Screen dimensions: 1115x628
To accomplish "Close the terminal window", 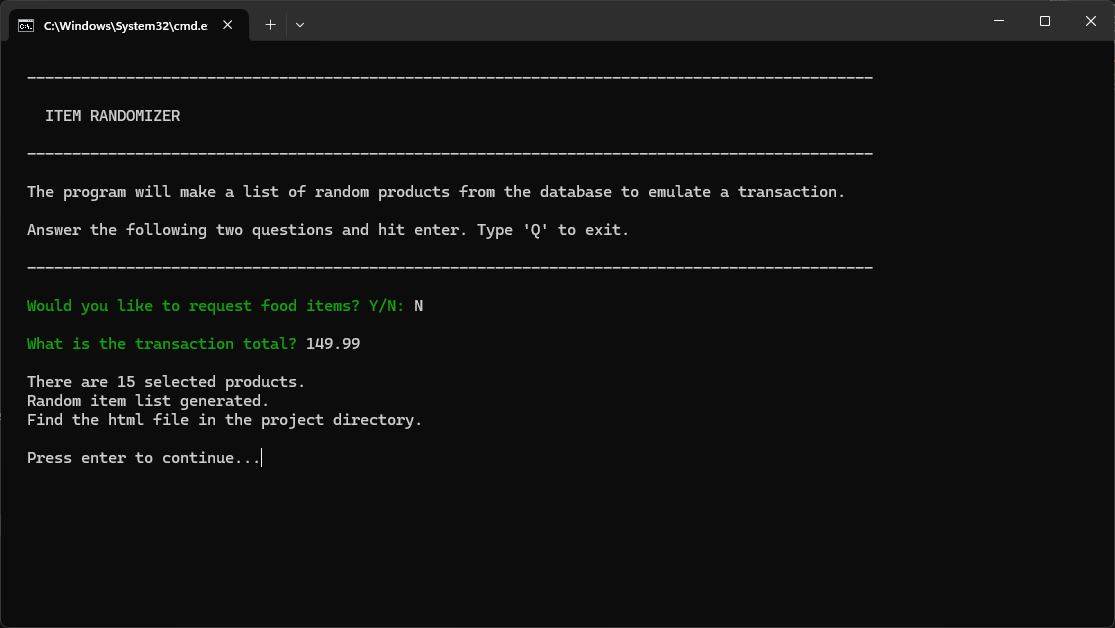I will point(1091,21).
